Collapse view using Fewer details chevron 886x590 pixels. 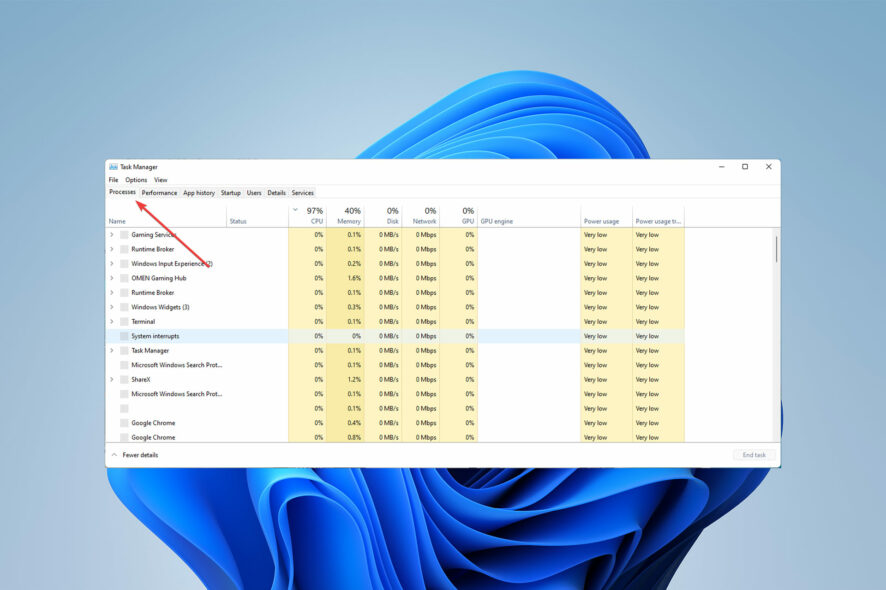tap(114, 454)
